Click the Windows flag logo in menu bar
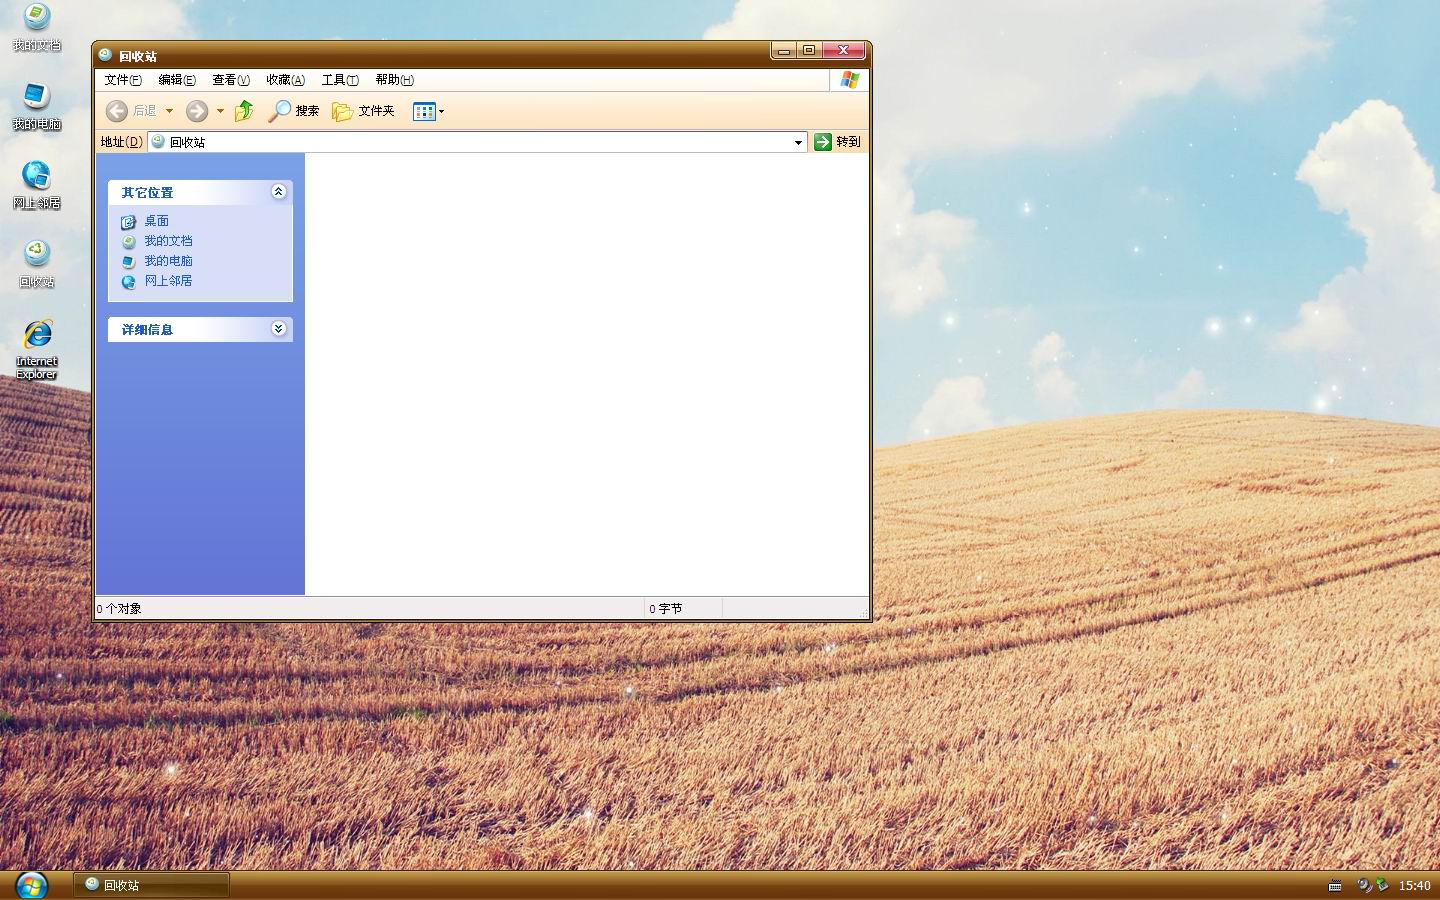This screenshot has width=1440, height=900. (849, 80)
